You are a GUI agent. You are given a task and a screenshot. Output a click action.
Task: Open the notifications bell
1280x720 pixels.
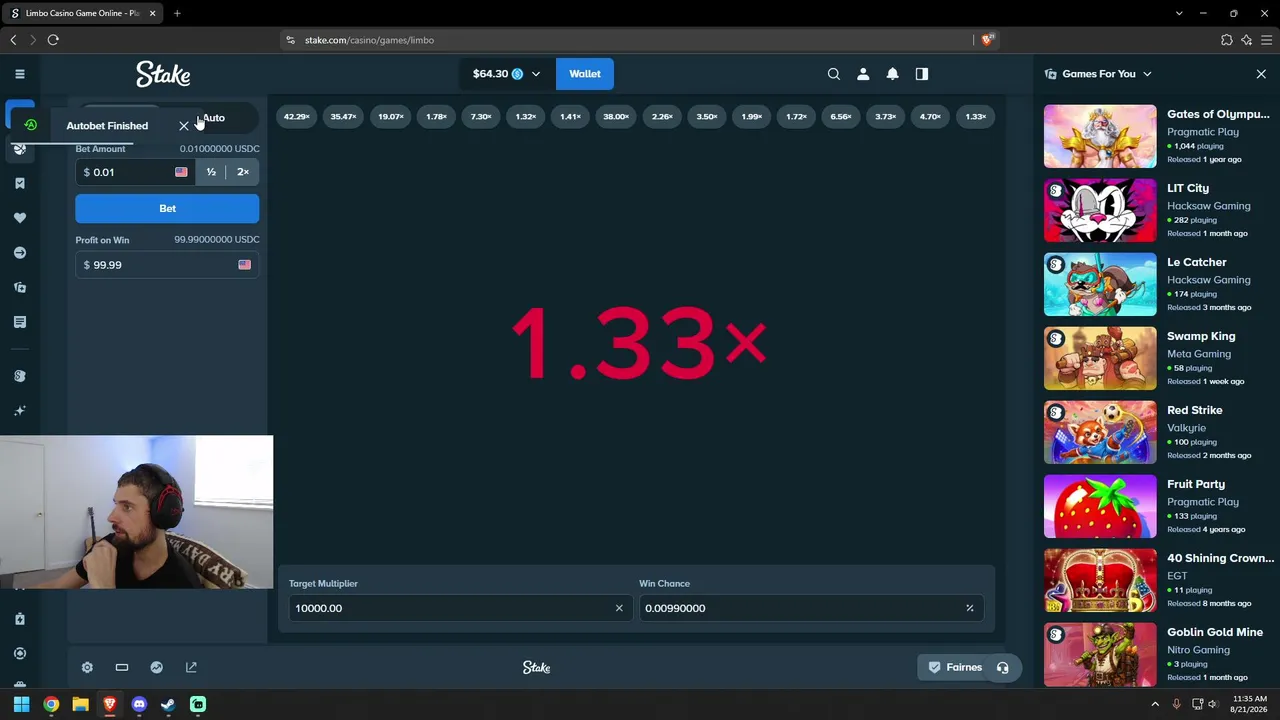(x=893, y=74)
